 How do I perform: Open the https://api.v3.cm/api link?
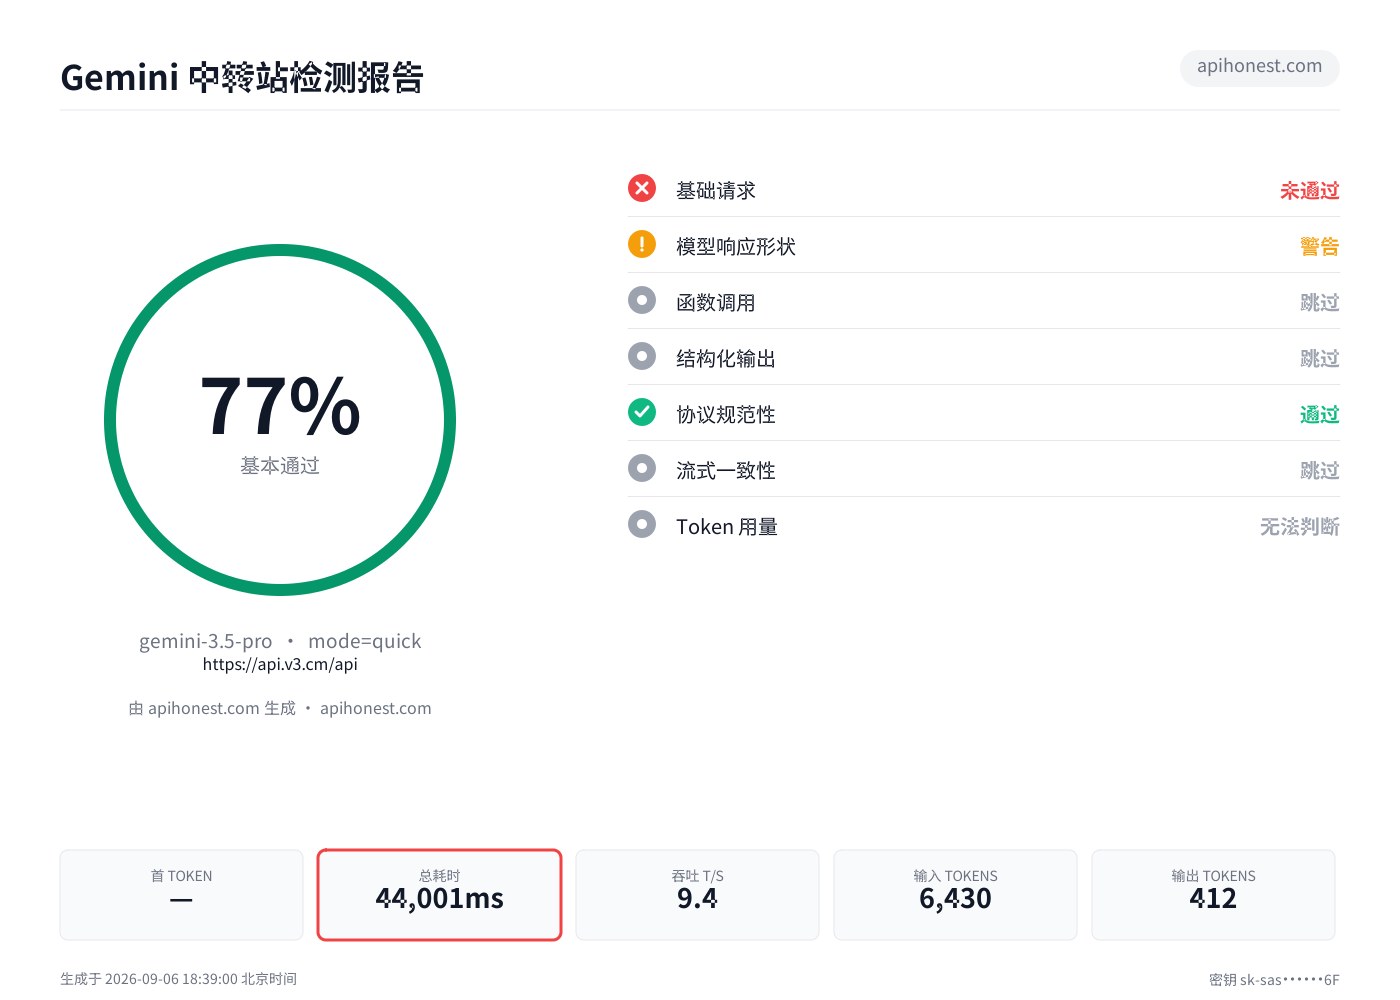coord(280,664)
